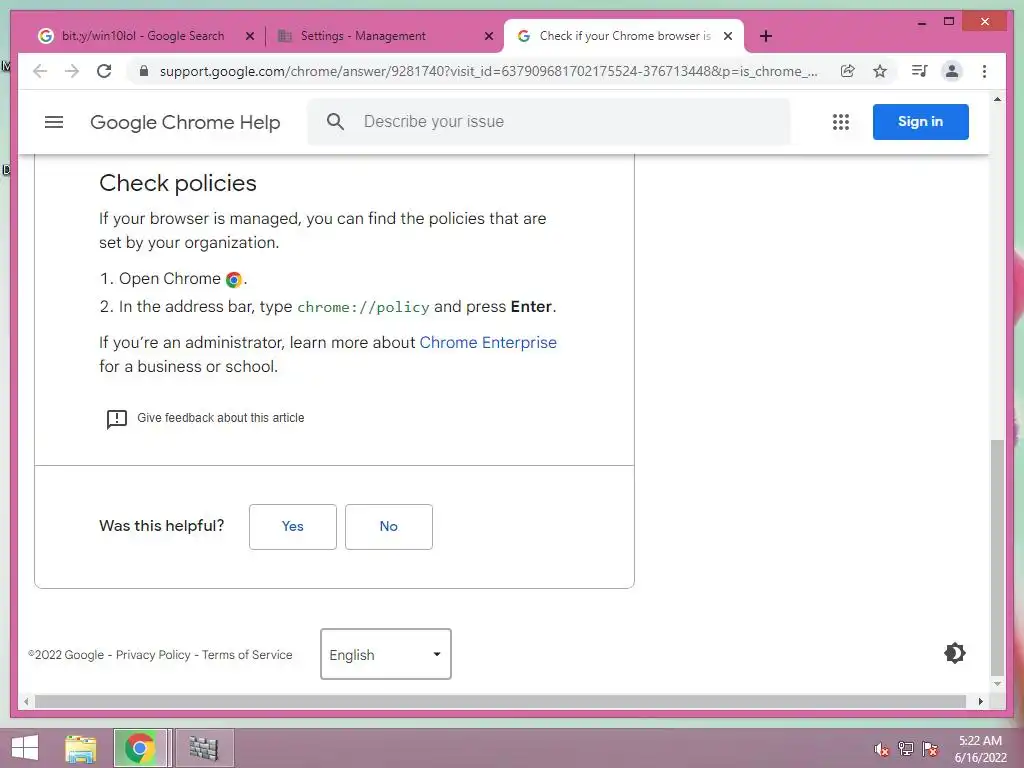Open the firewall brick wall taskbar app
The width and height of the screenshot is (1024, 768).
point(204,748)
